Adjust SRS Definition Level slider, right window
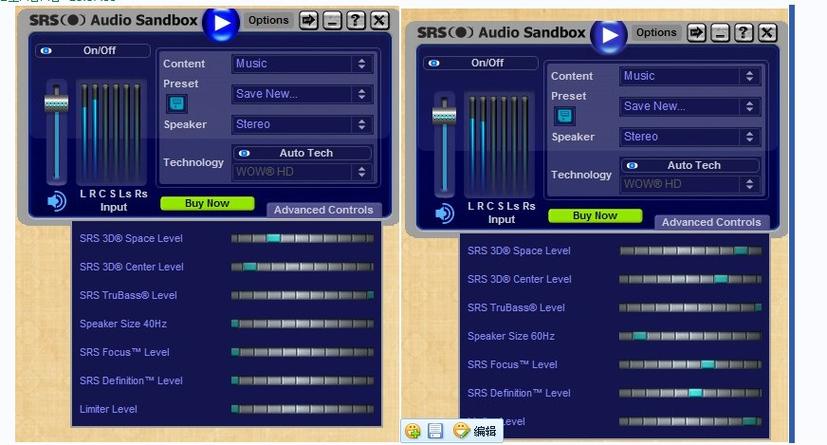 690,393
